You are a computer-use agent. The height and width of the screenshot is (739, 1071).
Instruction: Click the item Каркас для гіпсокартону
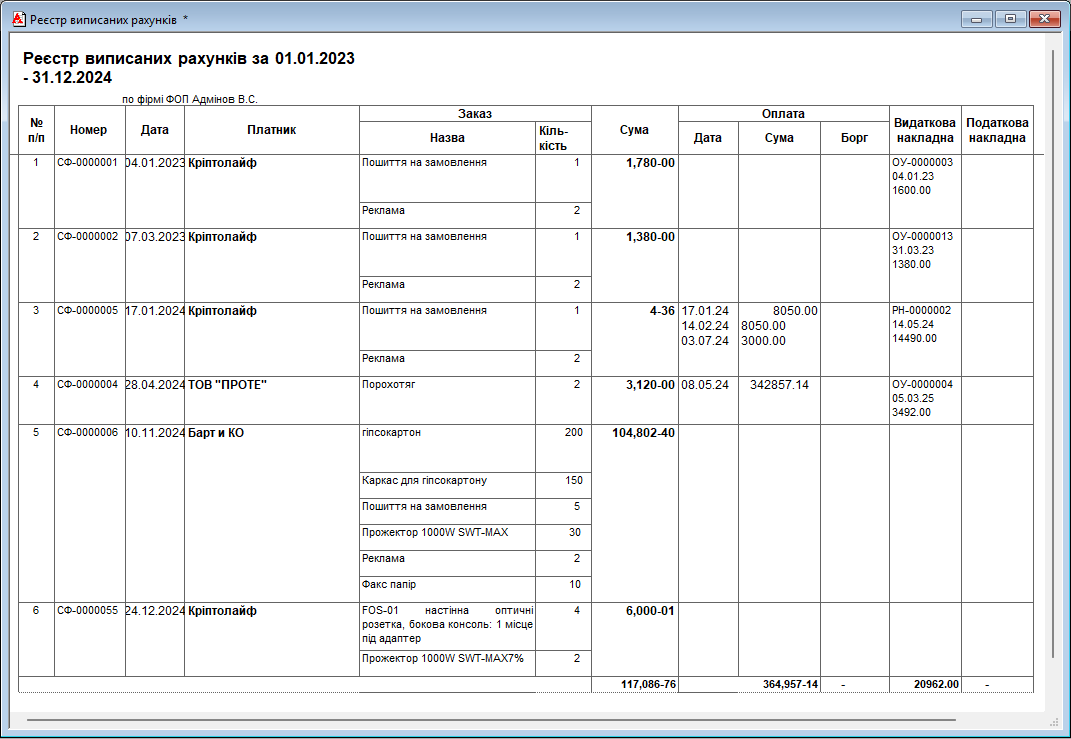pos(424,480)
